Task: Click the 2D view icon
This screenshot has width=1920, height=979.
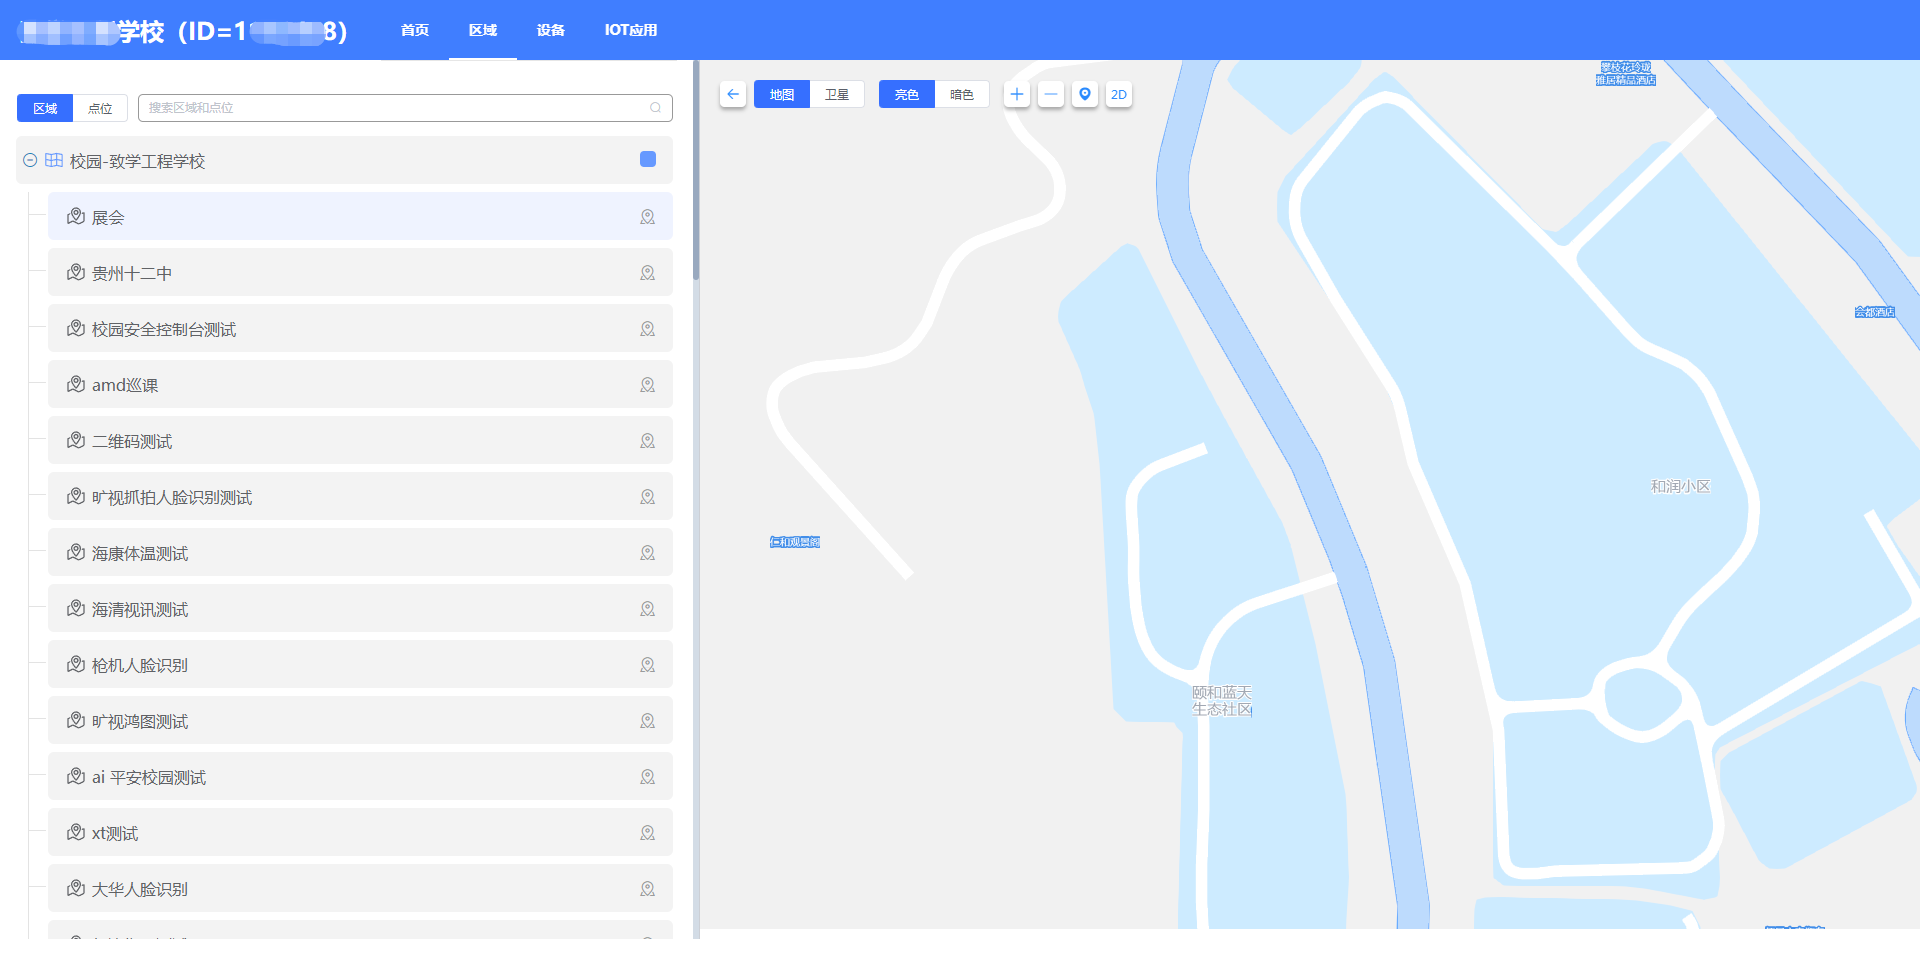Action: pos(1119,94)
